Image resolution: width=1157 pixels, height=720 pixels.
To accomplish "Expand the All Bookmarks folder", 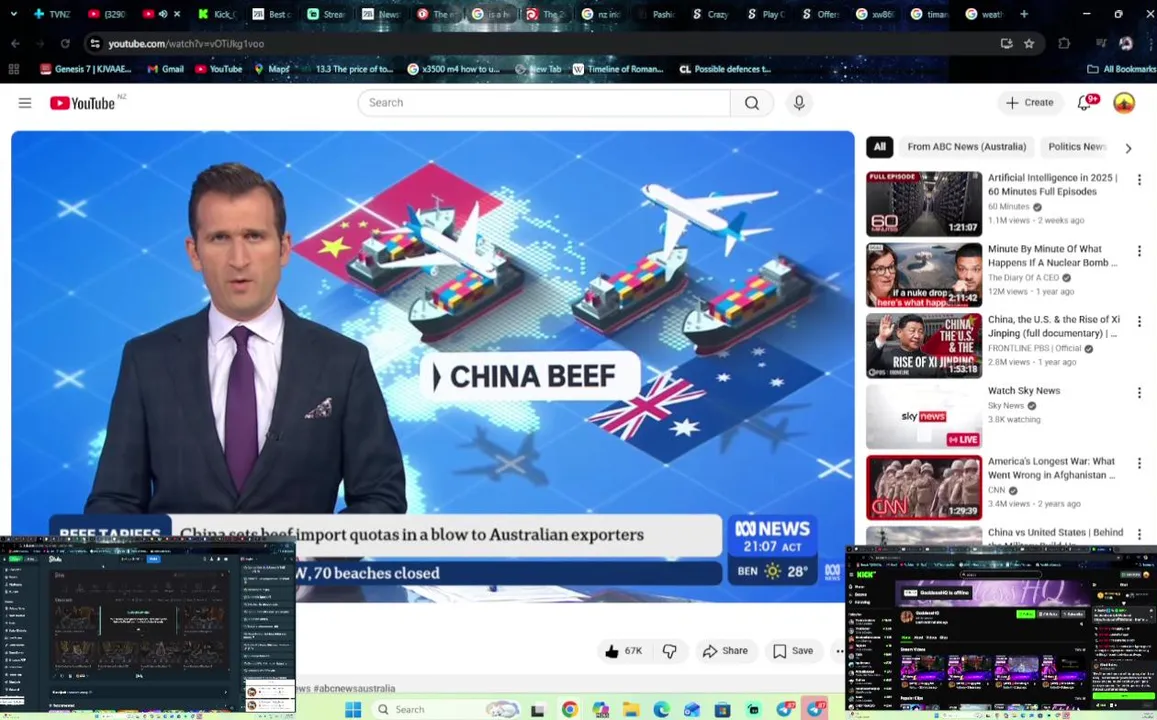I will (x=1121, y=69).
